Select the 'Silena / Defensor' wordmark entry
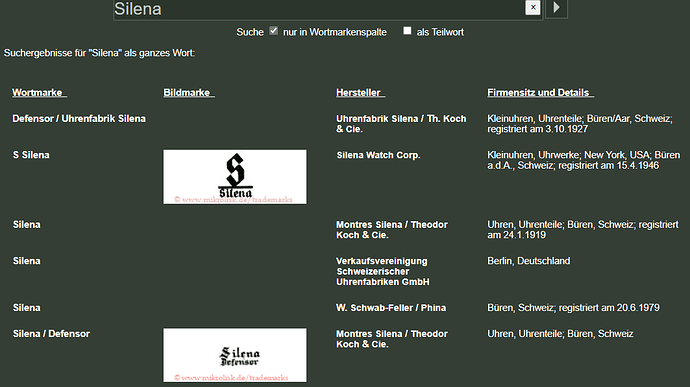 (51, 334)
